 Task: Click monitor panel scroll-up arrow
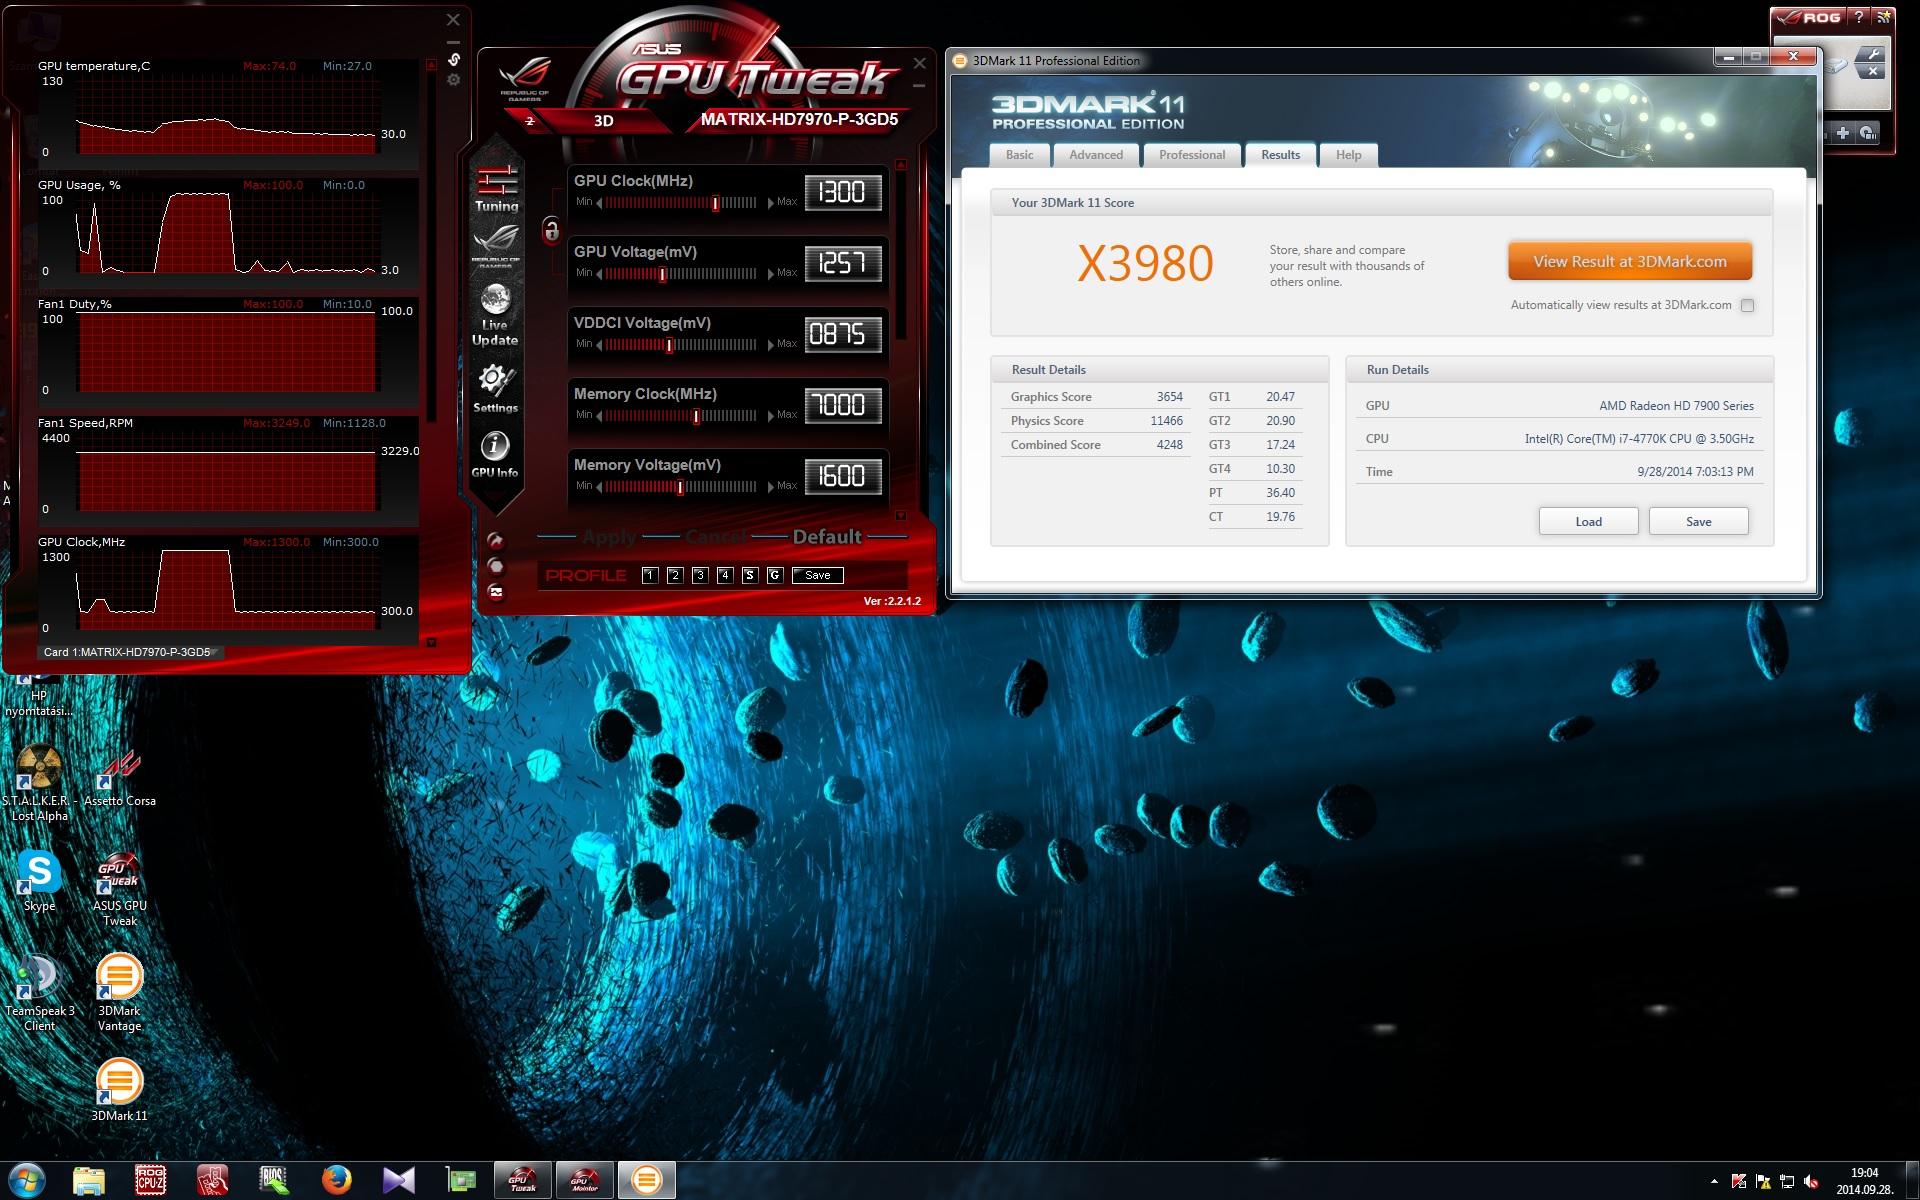pos(431,64)
